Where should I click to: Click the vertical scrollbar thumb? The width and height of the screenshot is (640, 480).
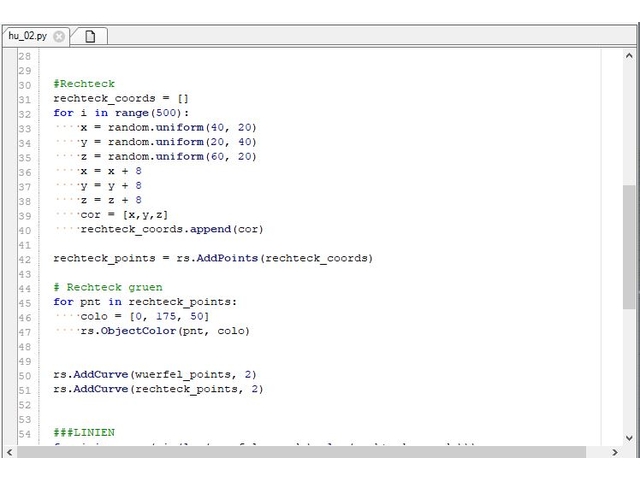coord(629,247)
